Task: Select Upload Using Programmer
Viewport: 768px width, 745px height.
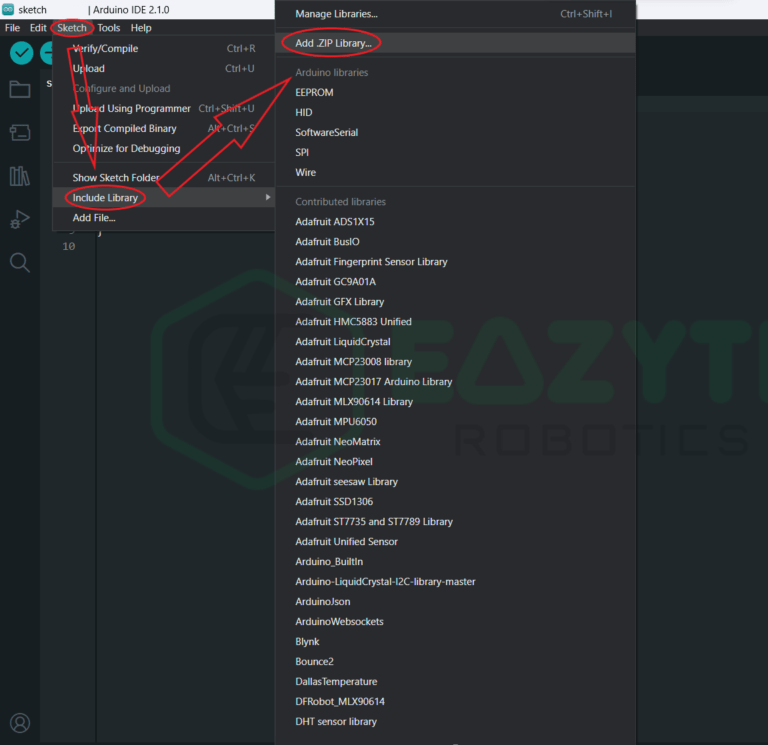Action: point(164,108)
